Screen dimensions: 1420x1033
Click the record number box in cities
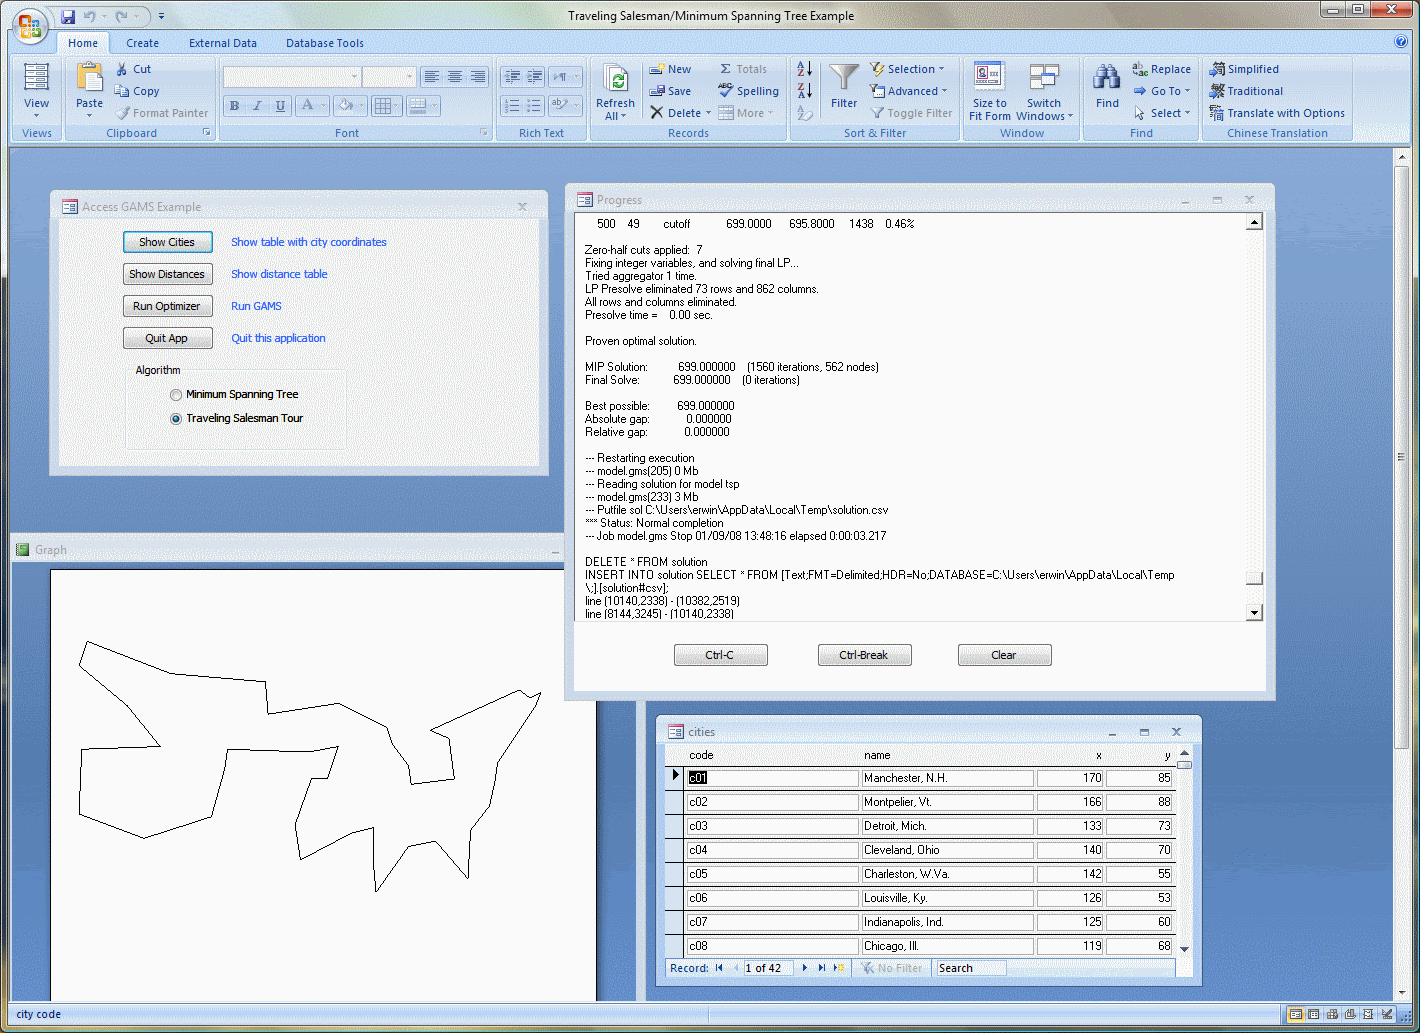tap(767, 968)
